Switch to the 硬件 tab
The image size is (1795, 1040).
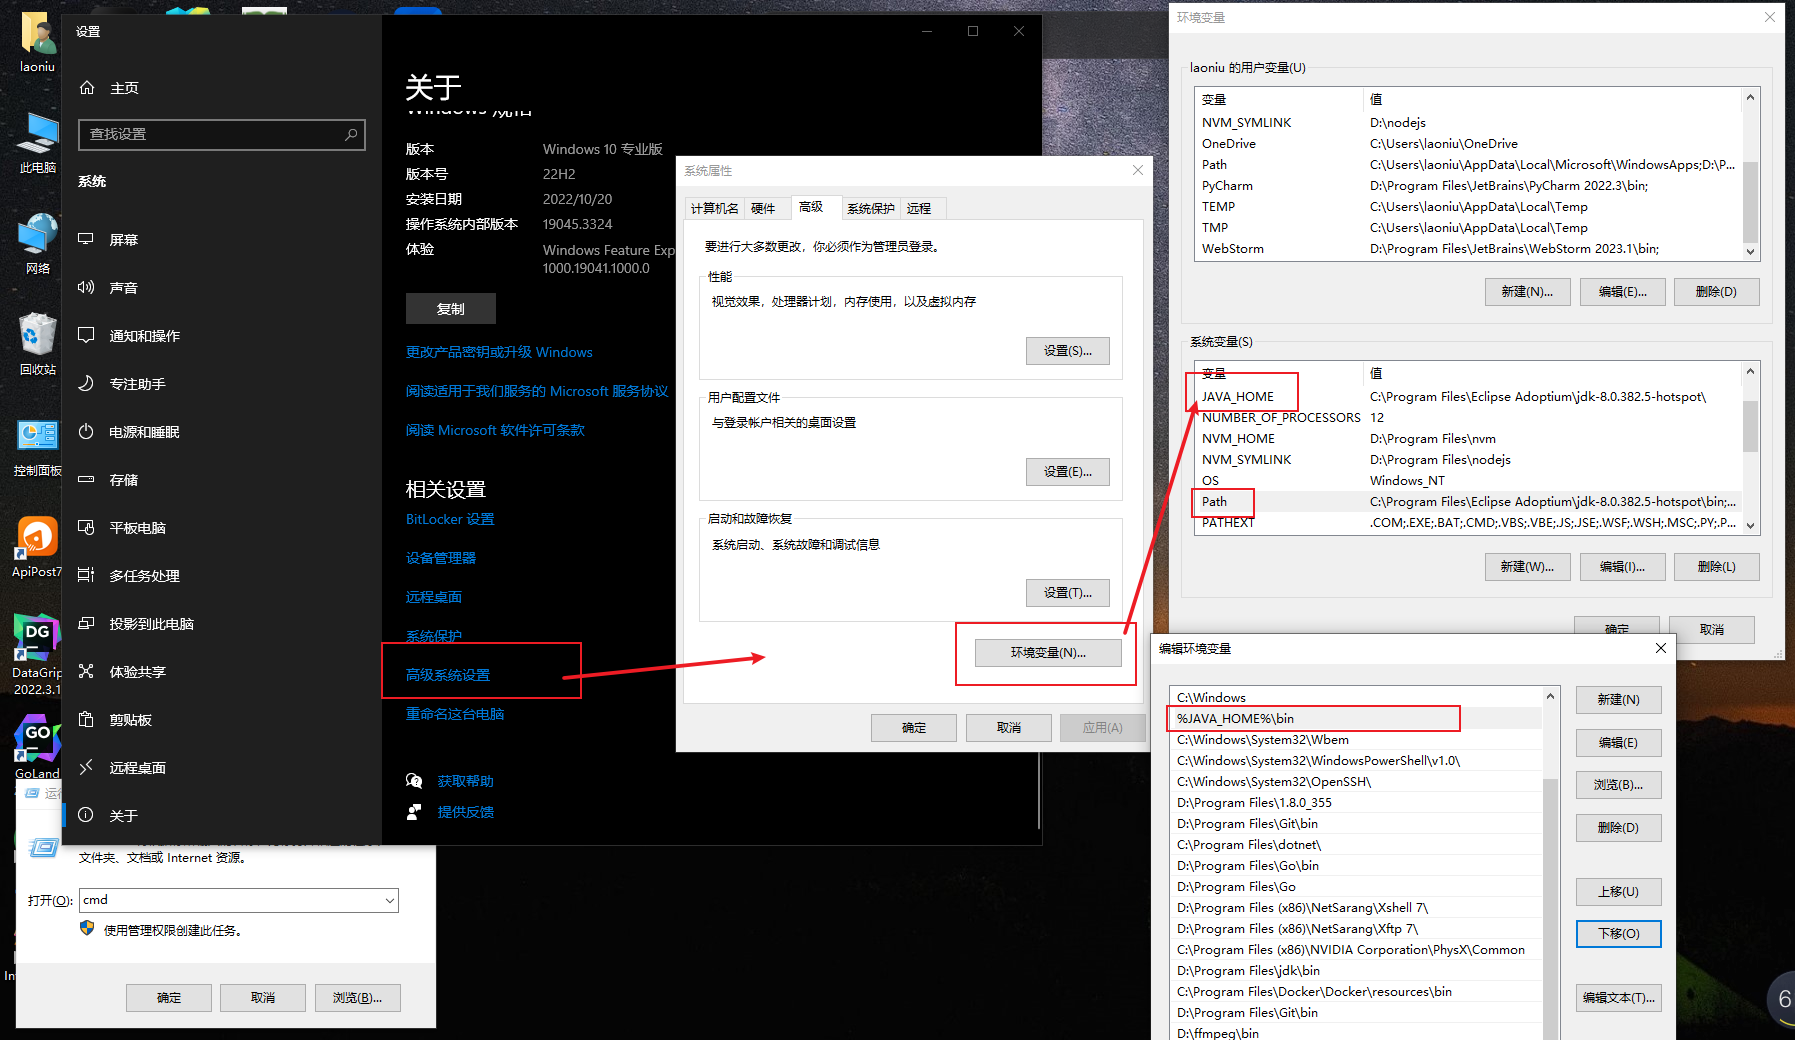click(766, 208)
